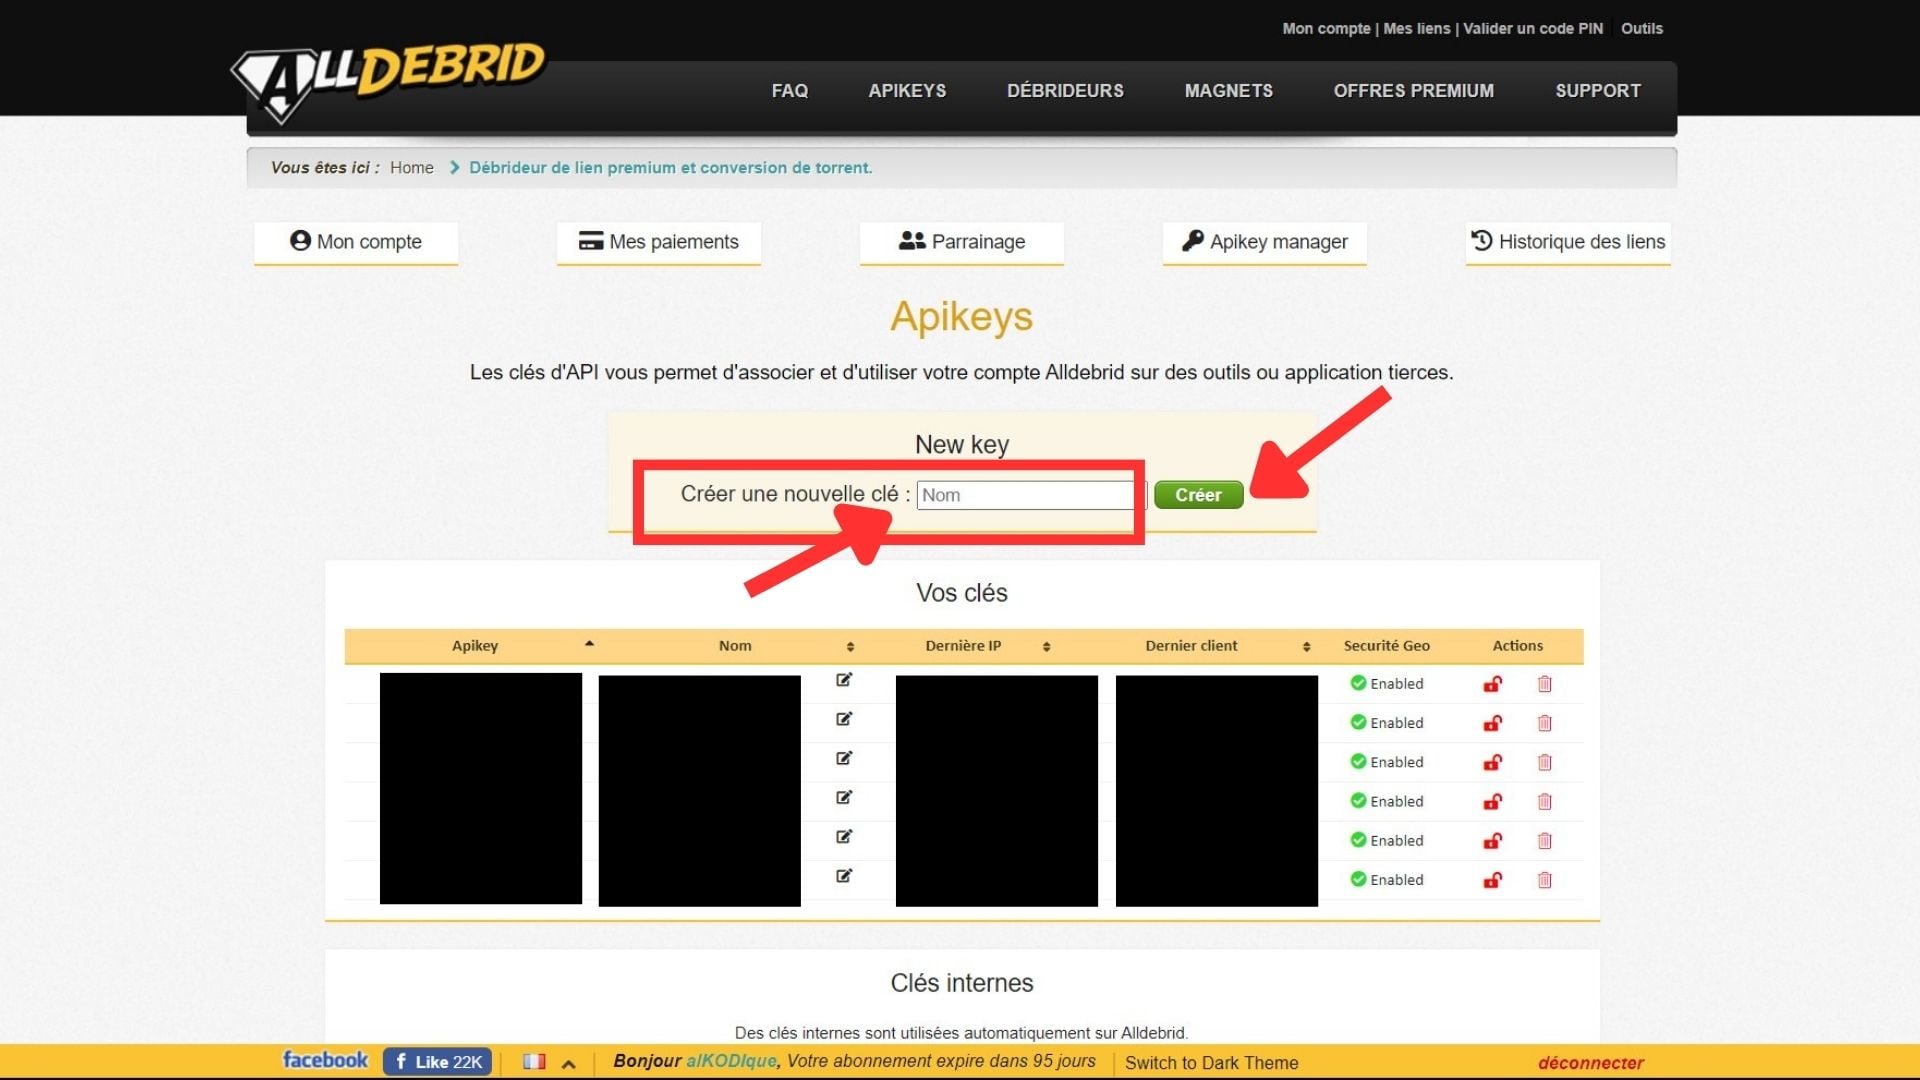Collapse the footer bar with the up chevron
This screenshot has height=1080, width=1920.
tap(568, 1061)
